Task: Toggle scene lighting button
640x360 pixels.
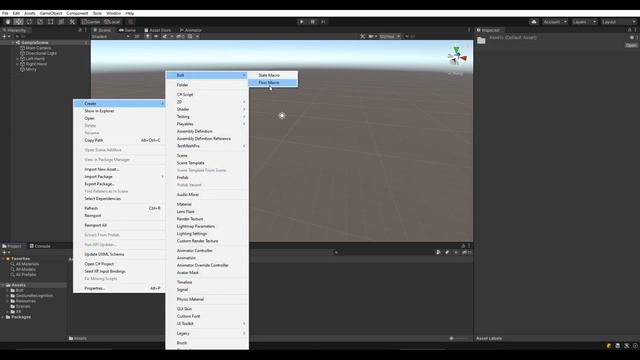Action: coord(148,36)
